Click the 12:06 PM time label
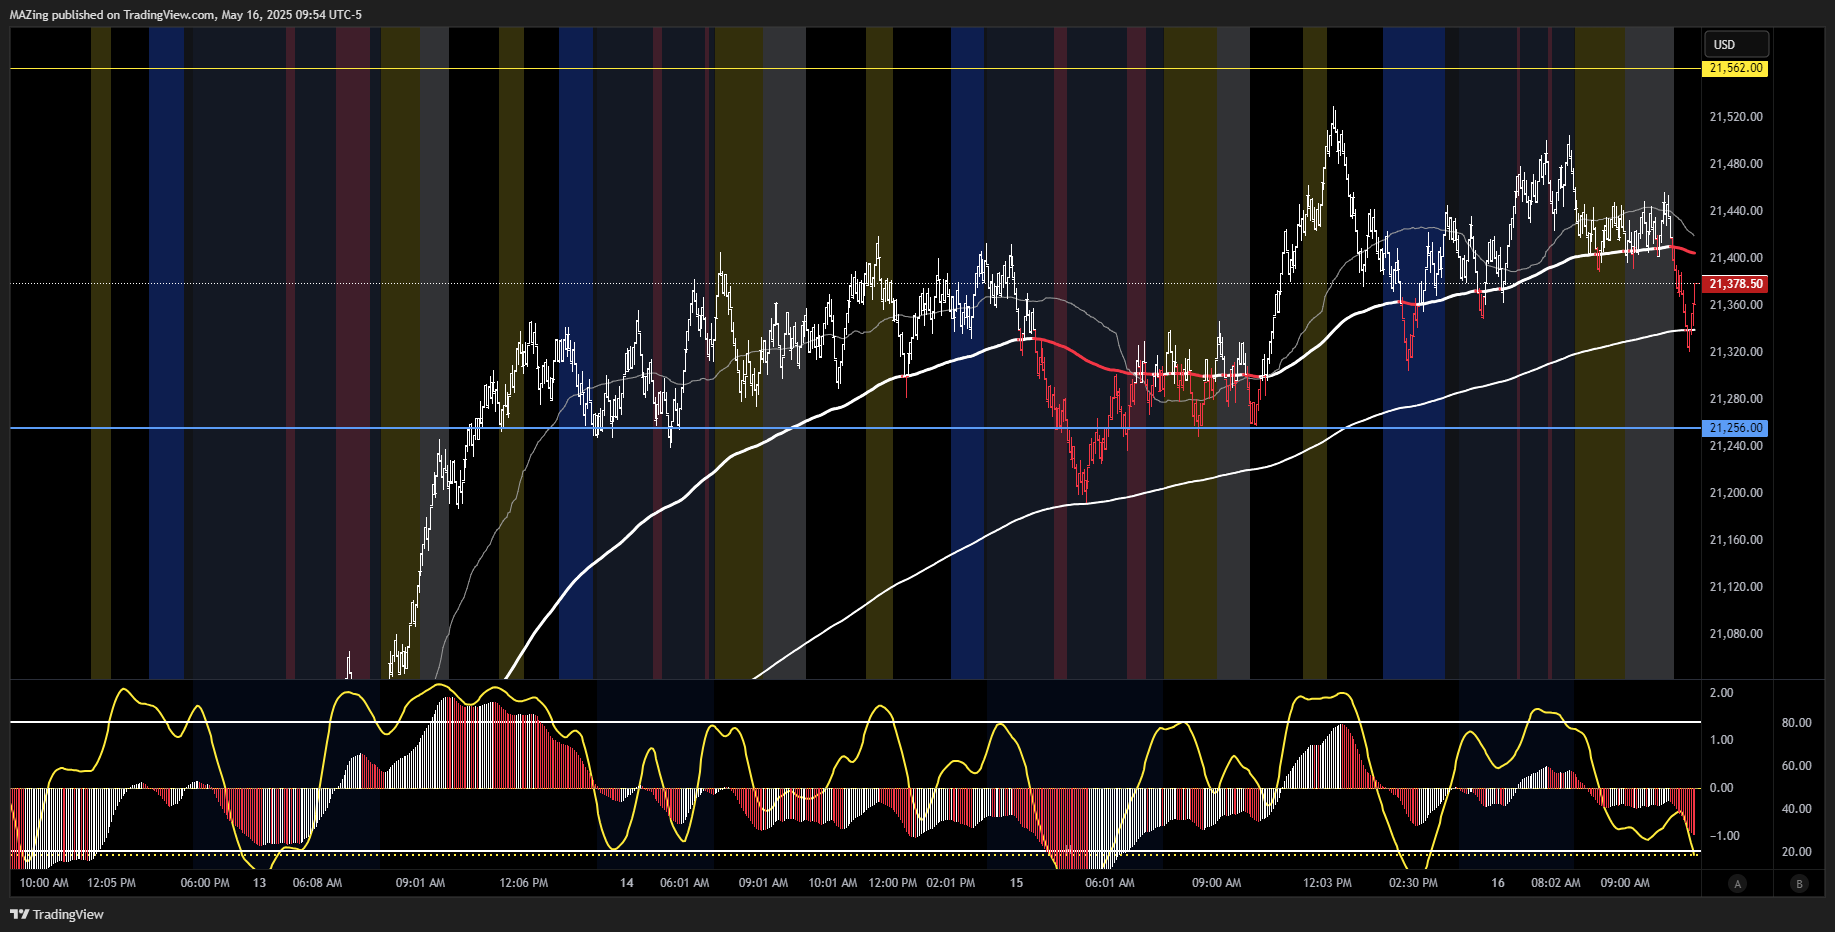Screen dimensions: 1835x932 (524, 883)
